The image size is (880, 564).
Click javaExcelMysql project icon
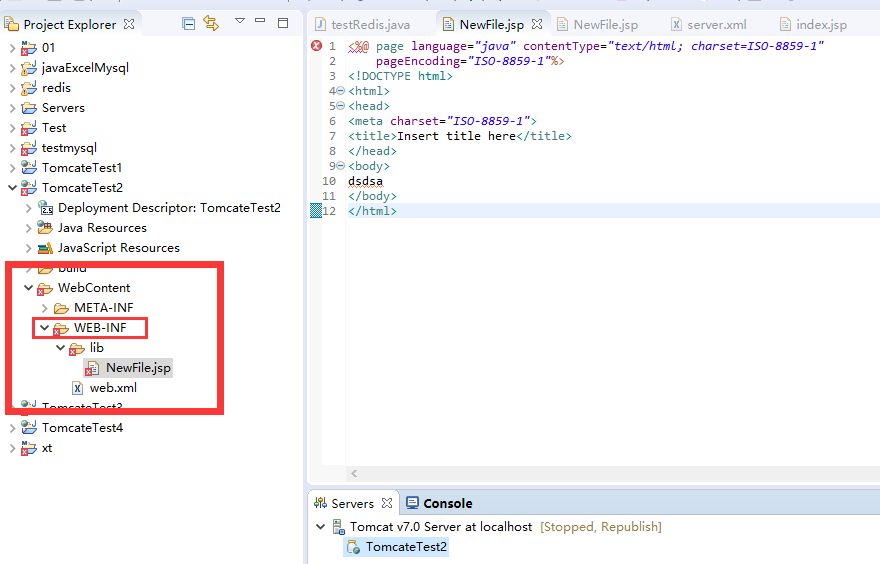(x=29, y=68)
